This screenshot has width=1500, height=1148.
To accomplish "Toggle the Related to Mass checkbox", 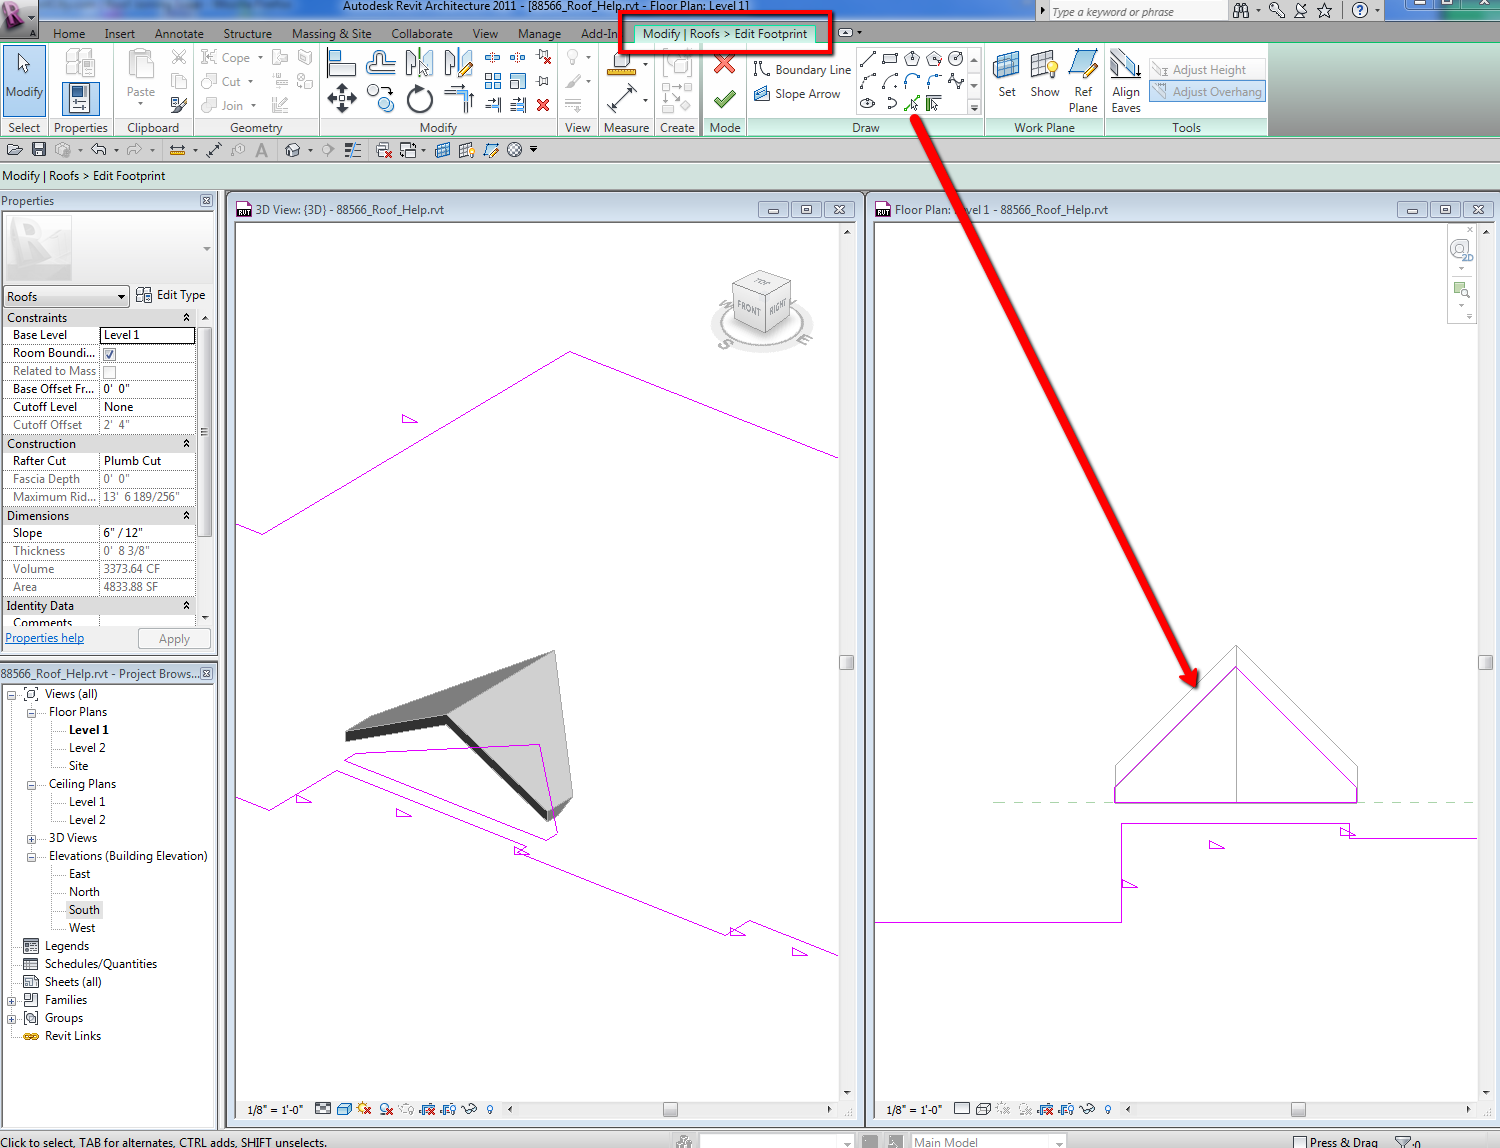I will point(110,372).
